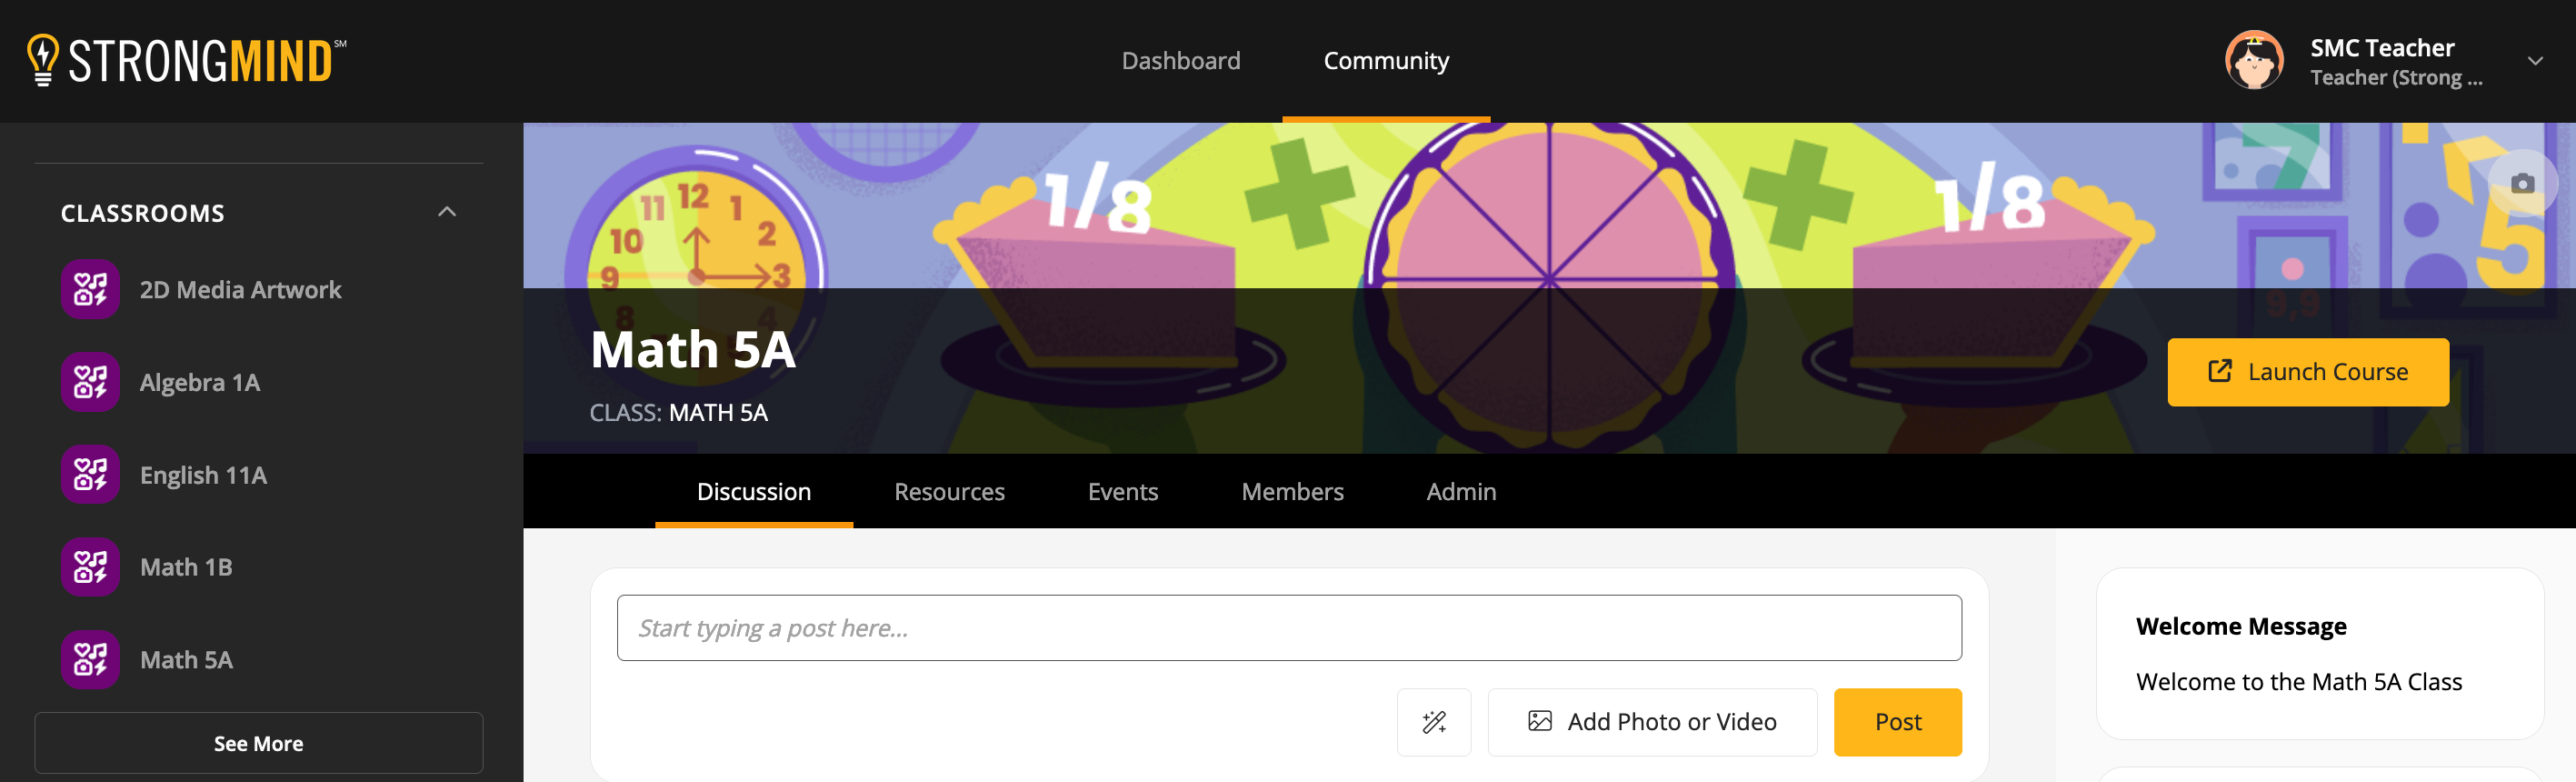This screenshot has width=2576, height=782.
Task: Click the camera icon to change banner
Action: click(x=2522, y=183)
